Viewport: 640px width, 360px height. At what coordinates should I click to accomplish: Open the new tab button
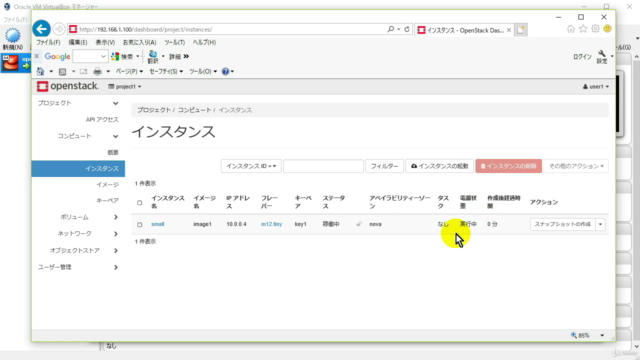tap(521, 30)
